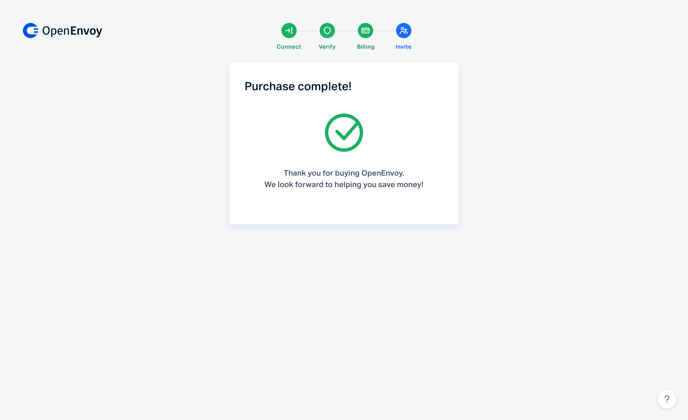This screenshot has height=420, width=688.
Task: Click the thin "Open" part of the logo wordmark
Action: 56,31
